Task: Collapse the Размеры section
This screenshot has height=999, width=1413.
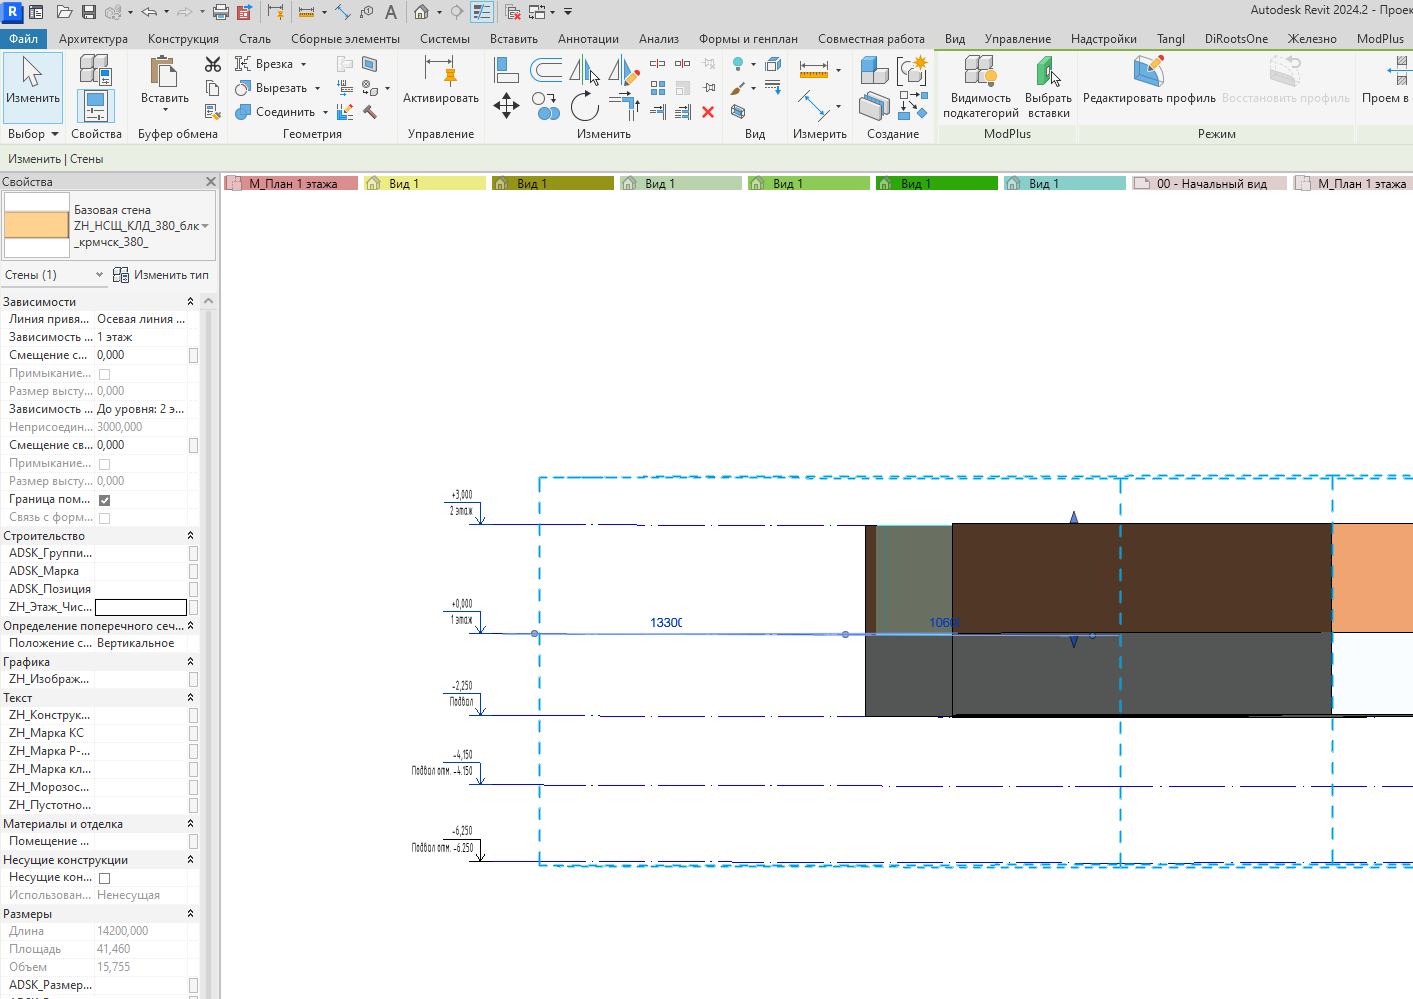Action: coord(190,914)
